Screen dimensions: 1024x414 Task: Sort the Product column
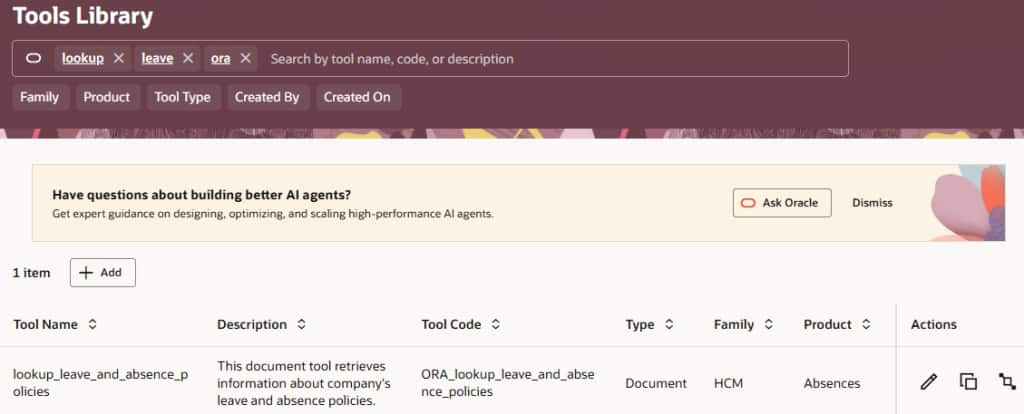coord(866,325)
